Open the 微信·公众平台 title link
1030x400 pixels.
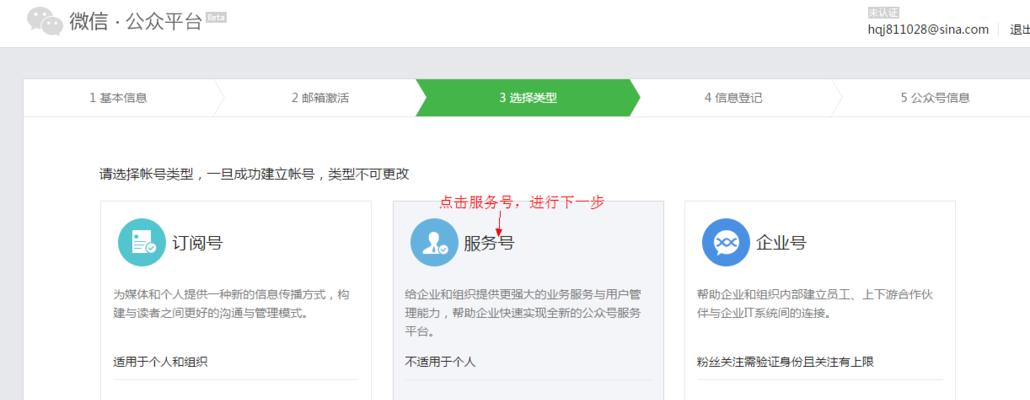135,21
